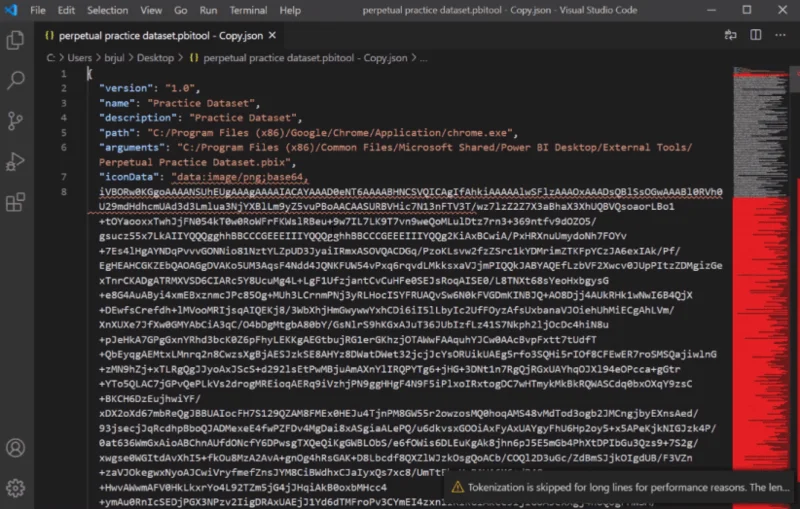Click the chrome.exe path value
The width and height of the screenshot is (800, 509).
330,133
